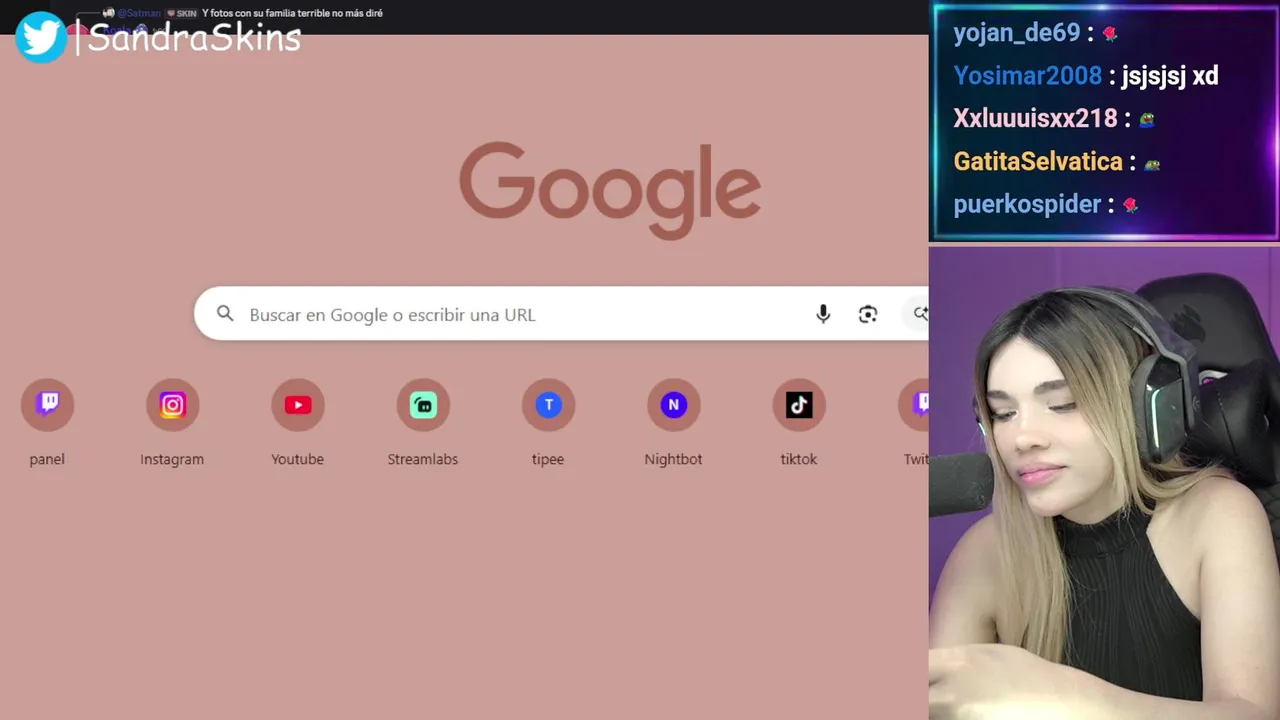Click the tiktok shortcut label
The width and height of the screenshot is (1280, 720).
[798, 459]
